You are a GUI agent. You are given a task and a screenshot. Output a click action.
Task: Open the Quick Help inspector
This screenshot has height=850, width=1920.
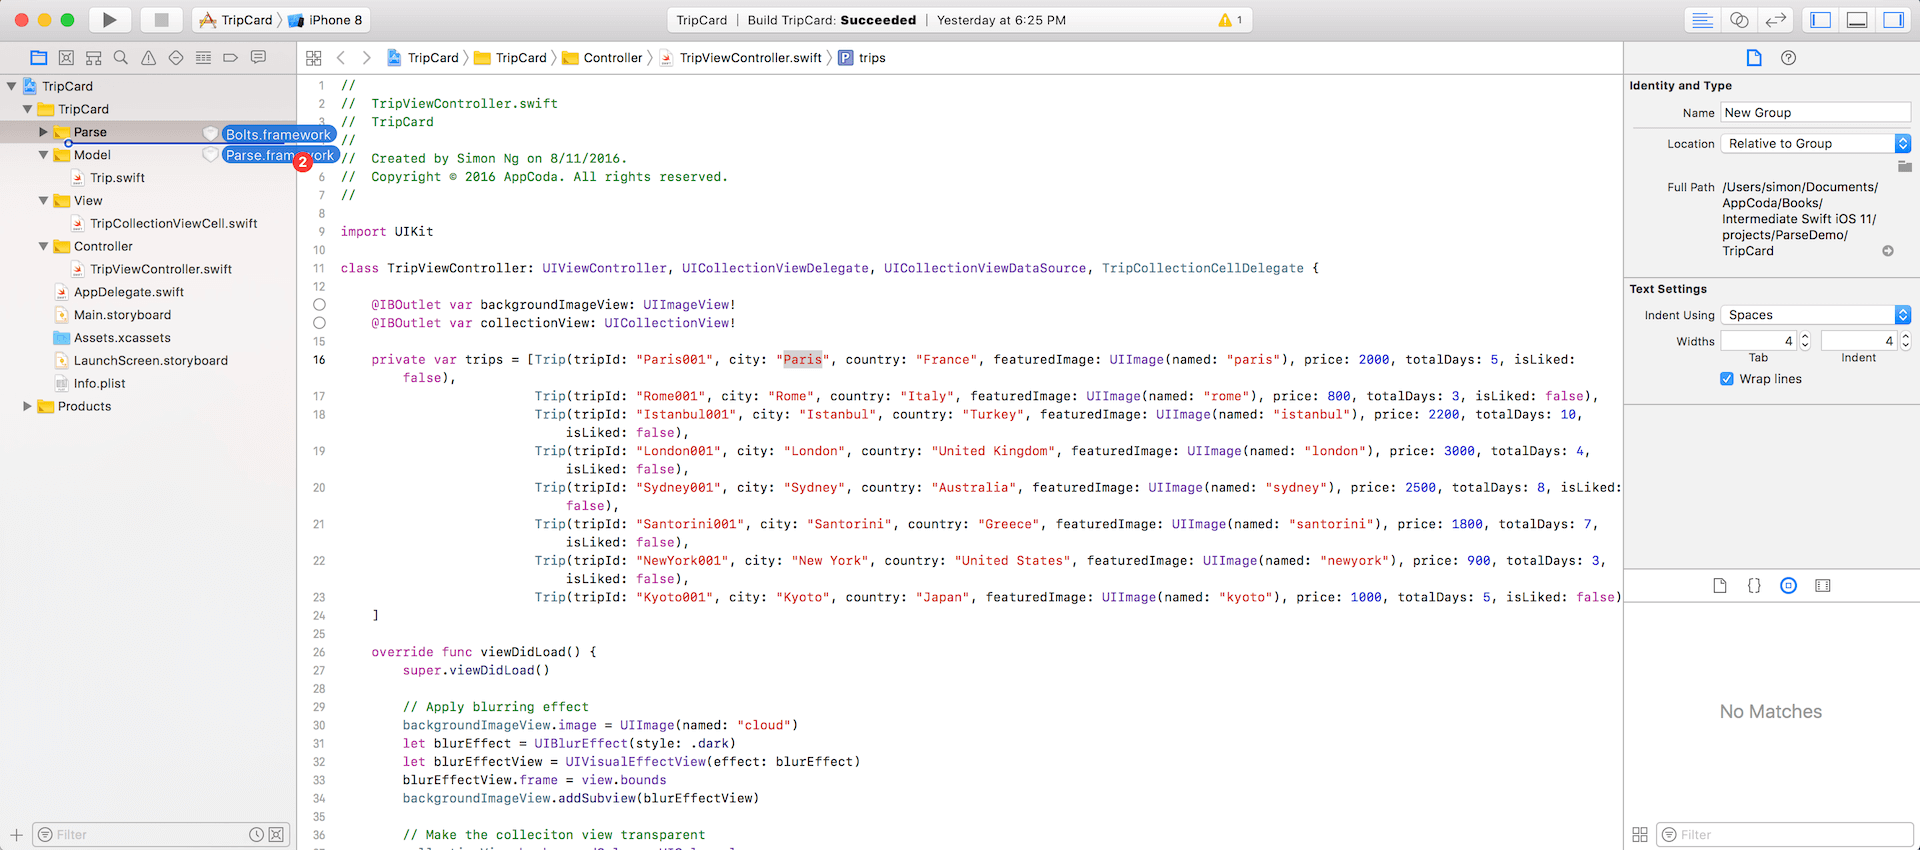tap(1788, 58)
